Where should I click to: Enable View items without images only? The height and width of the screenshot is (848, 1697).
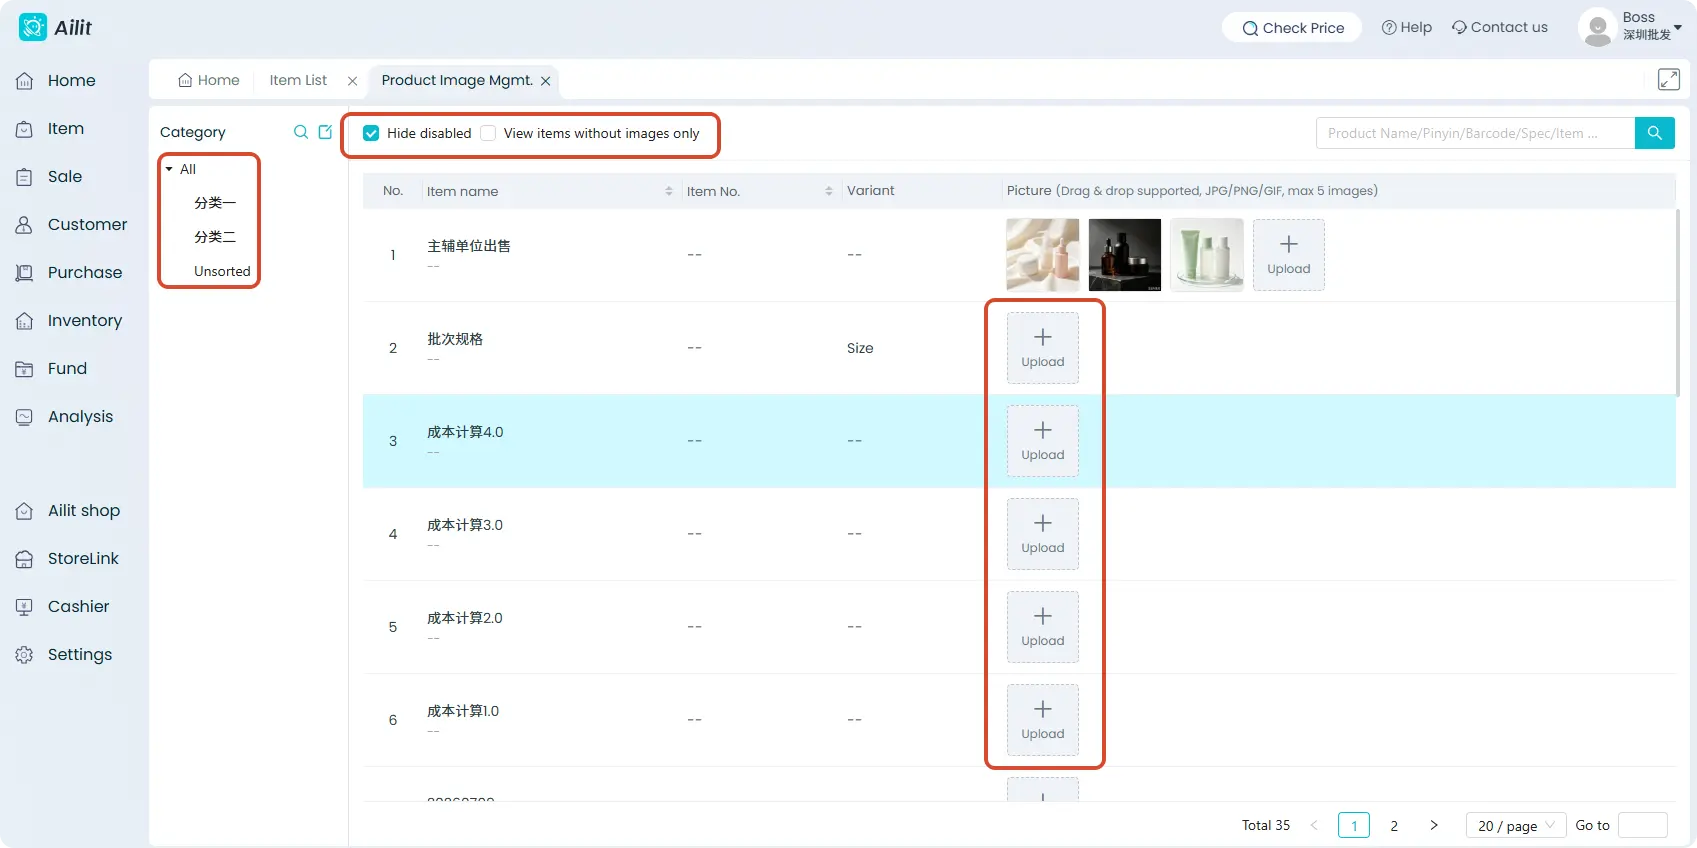click(x=488, y=133)
